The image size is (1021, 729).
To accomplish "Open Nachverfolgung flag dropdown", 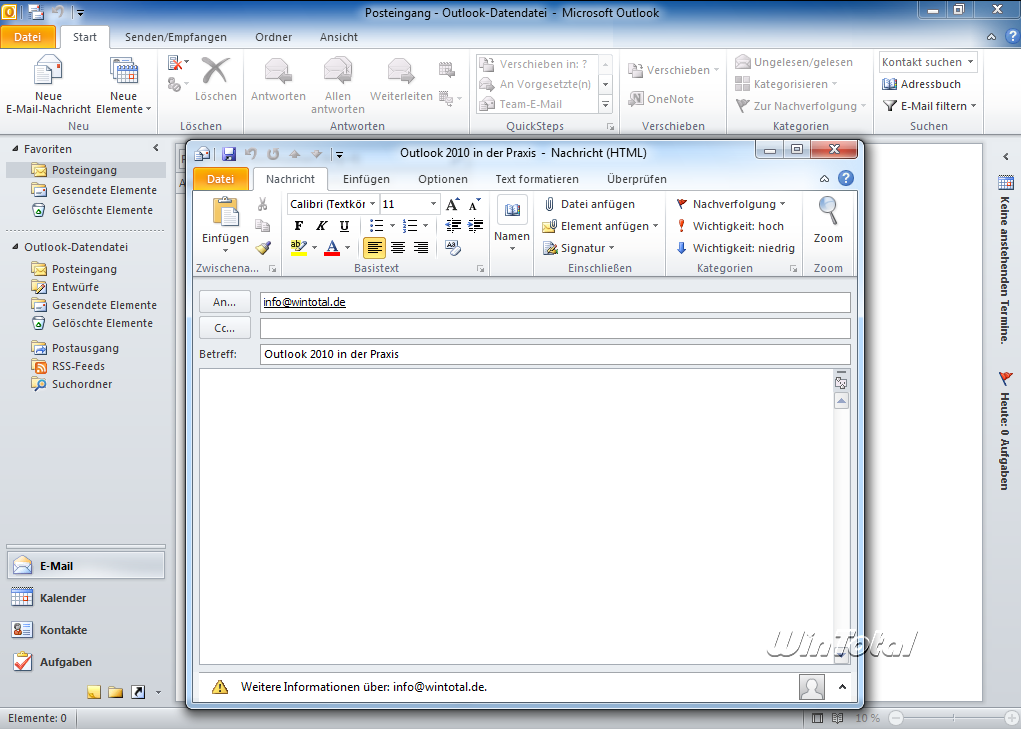I will coord(731,204).
